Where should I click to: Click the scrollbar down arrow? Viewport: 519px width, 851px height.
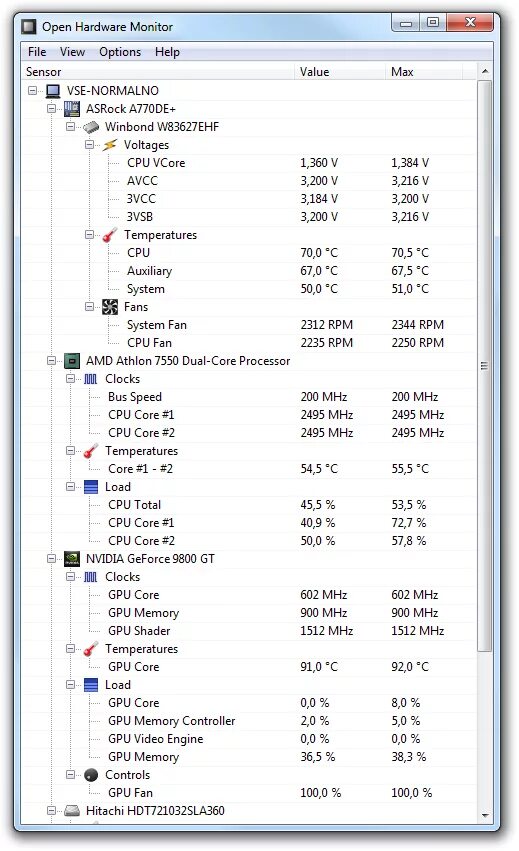[x=485, y=816]
